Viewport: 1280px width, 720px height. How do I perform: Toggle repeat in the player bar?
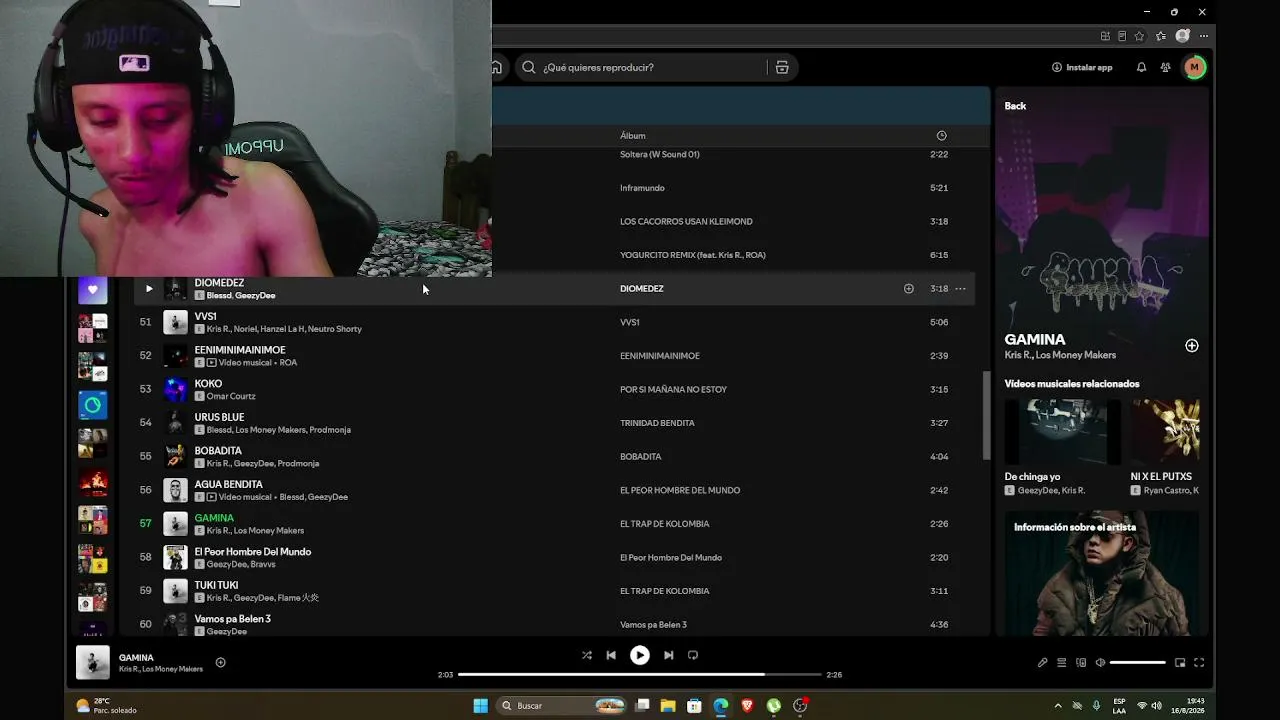coord(693,655)
